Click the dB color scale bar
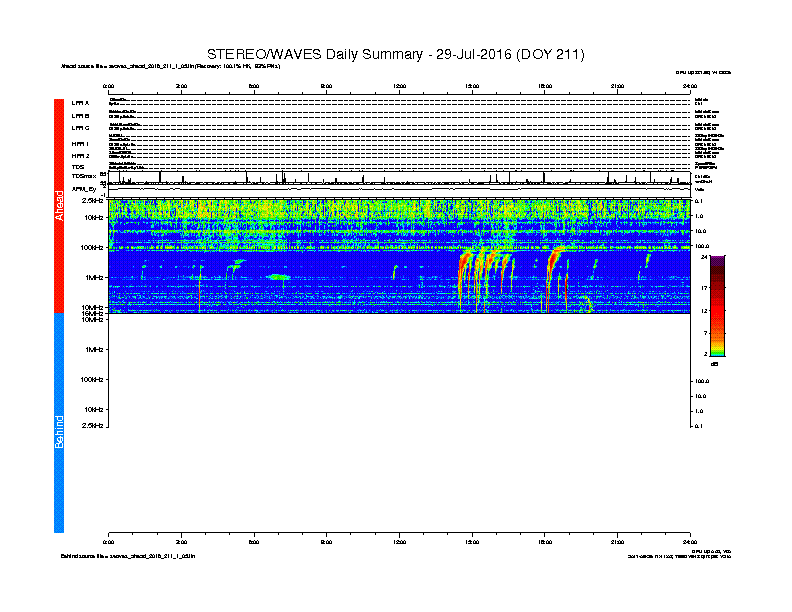This screenshot has height=612, width=792. (x=717, y=306)
